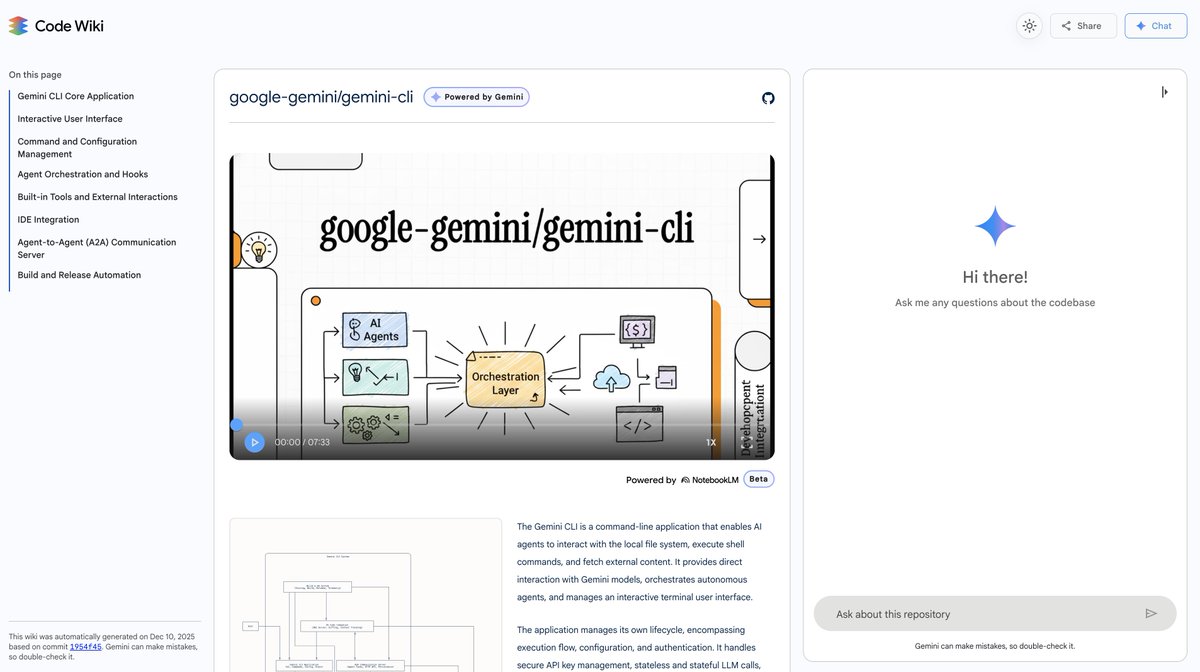Viewport: 1200px width, 672px height.
Task: Go to Built-in Tools and External Interactions
Action: click(97, 197)
